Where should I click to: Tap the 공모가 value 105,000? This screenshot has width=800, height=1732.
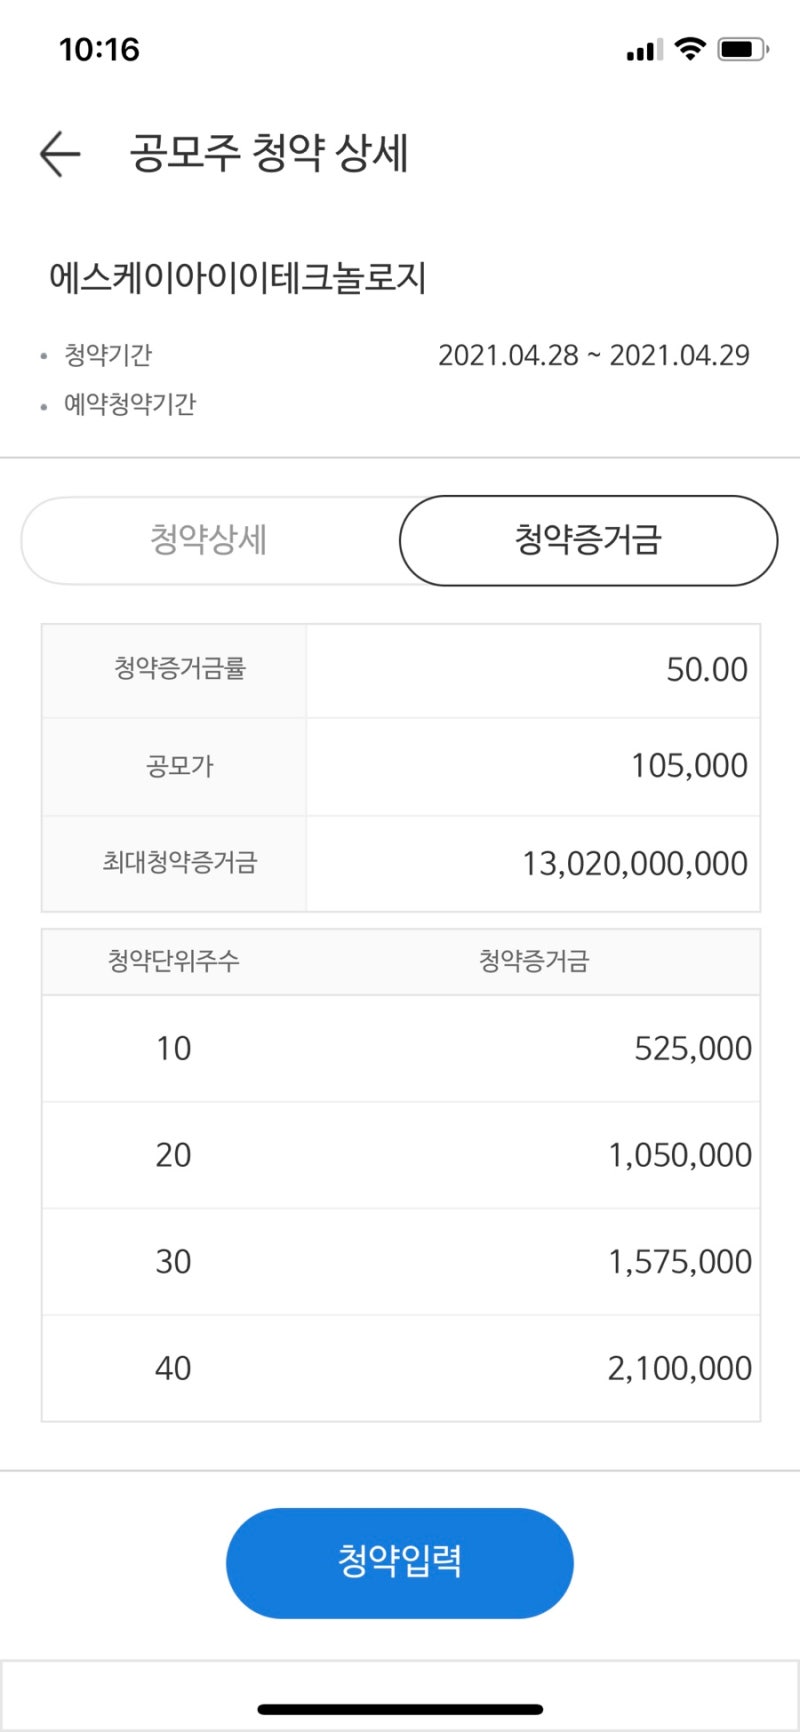coord(689,766)
